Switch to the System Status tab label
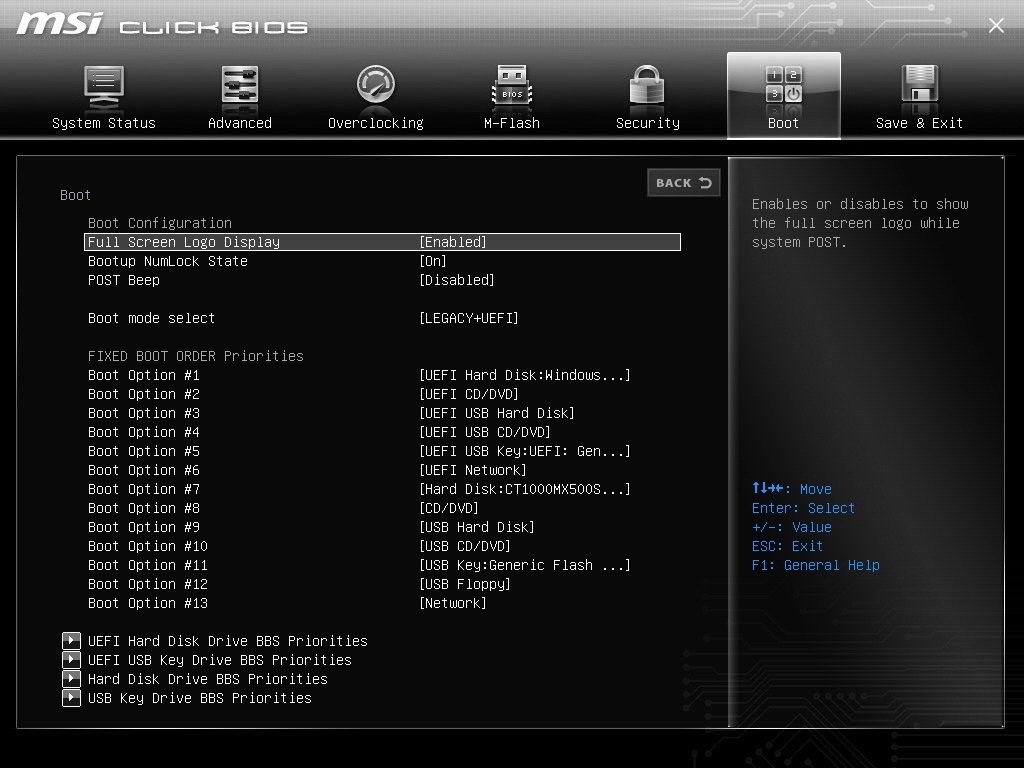Image resolution: width=1024 pixels, height=768 pixels. (x=104, y=123)
